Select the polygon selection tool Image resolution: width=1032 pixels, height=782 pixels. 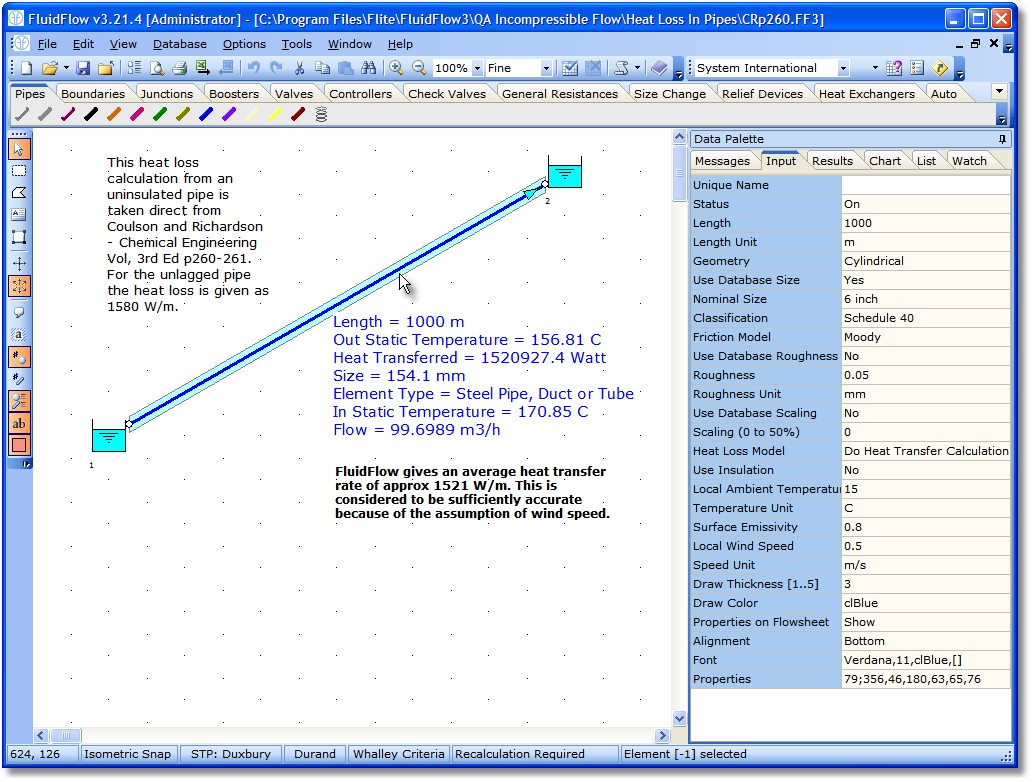(x=19, y=193)
